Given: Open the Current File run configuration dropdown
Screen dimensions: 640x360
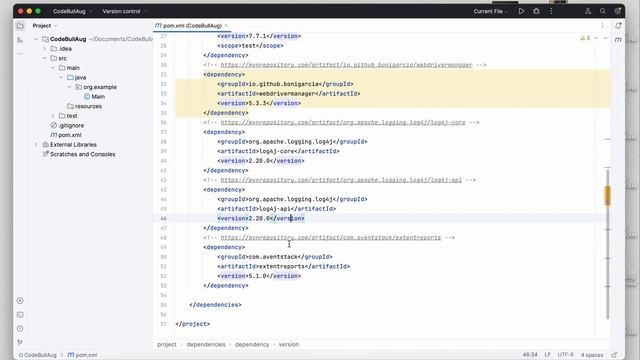Looking at the screenshot, I should coord(491,11).
